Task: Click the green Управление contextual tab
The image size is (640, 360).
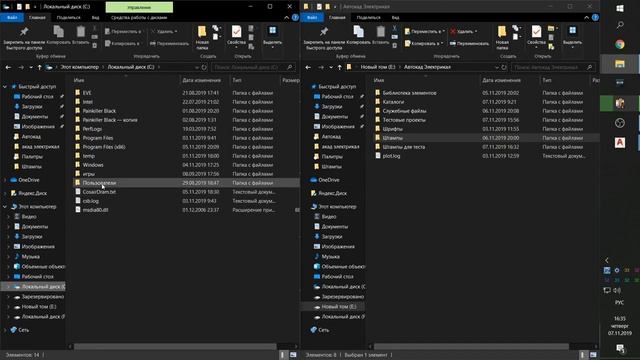Action: 139,7
